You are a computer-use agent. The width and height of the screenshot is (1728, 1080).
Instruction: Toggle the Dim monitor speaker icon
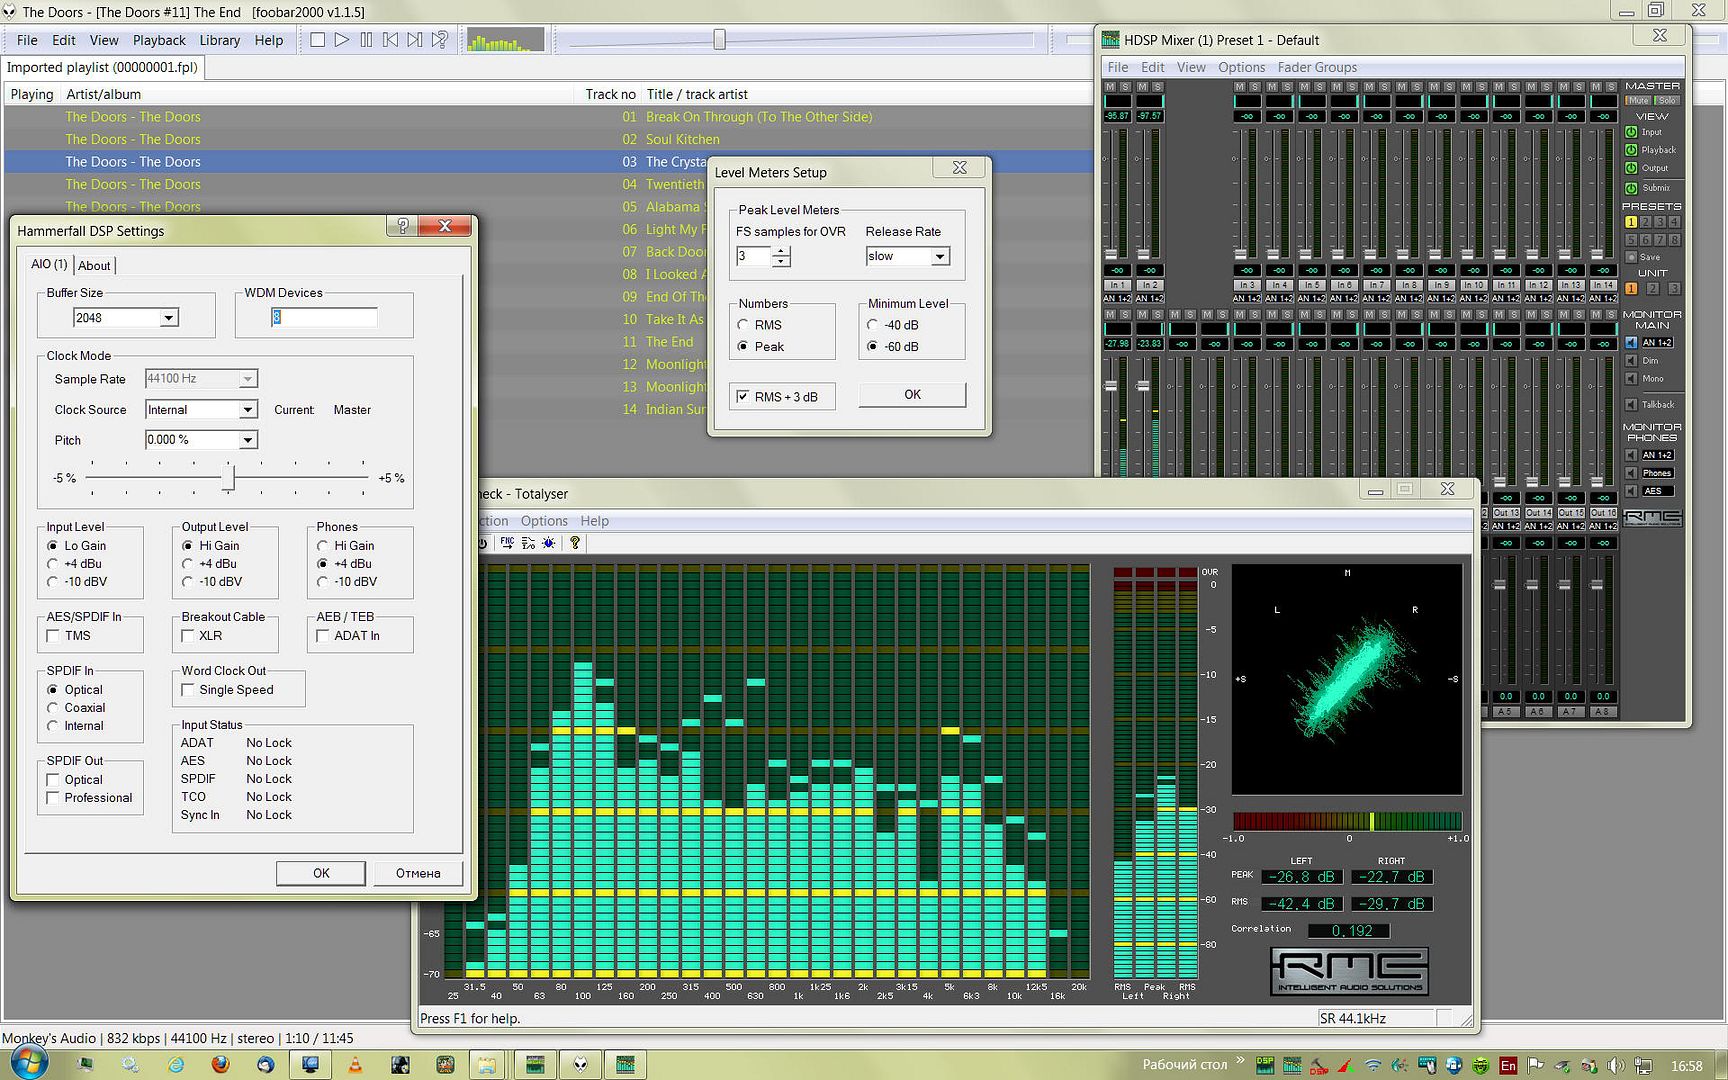[1632, 361]
